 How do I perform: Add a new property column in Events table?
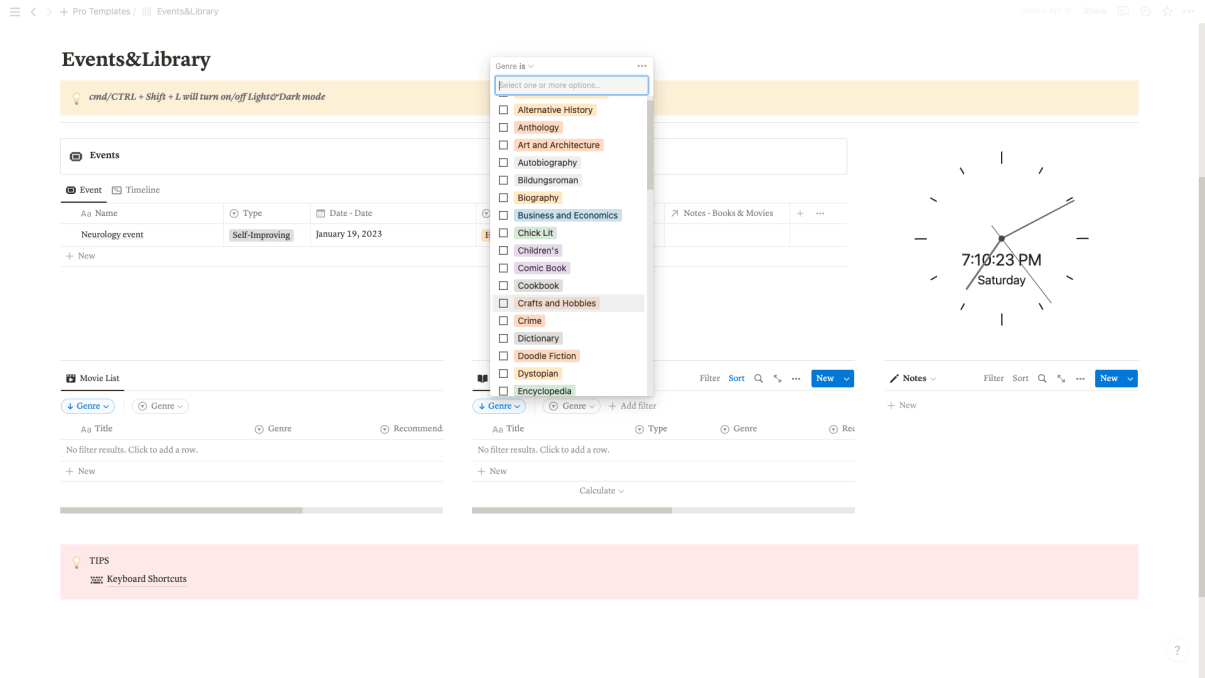point(800,213)
